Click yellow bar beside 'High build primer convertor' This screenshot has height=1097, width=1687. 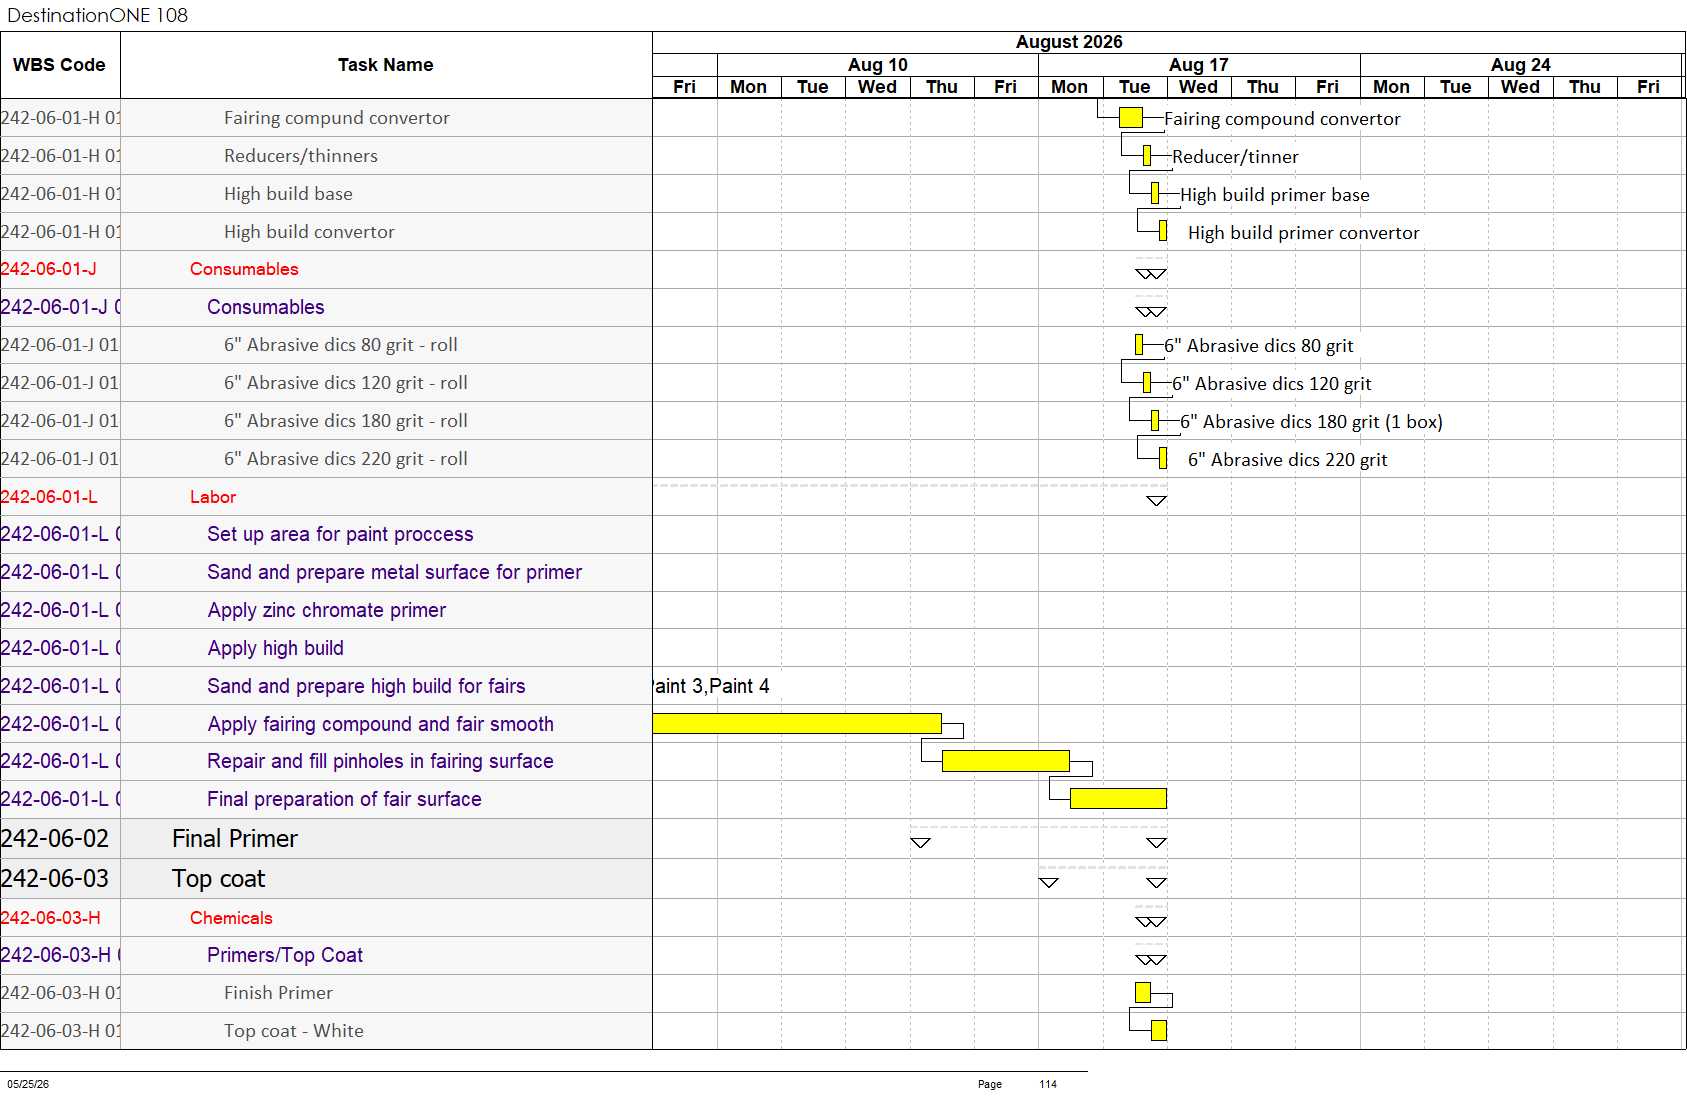click(x=1163, y=232)
